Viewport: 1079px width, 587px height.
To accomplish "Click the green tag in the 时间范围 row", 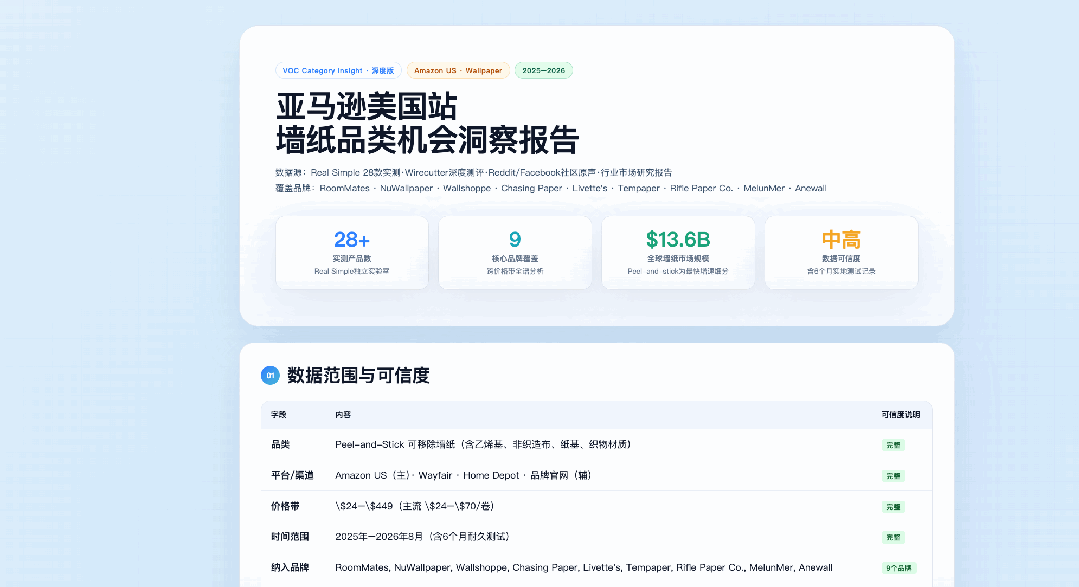I will tap(893, 537).
